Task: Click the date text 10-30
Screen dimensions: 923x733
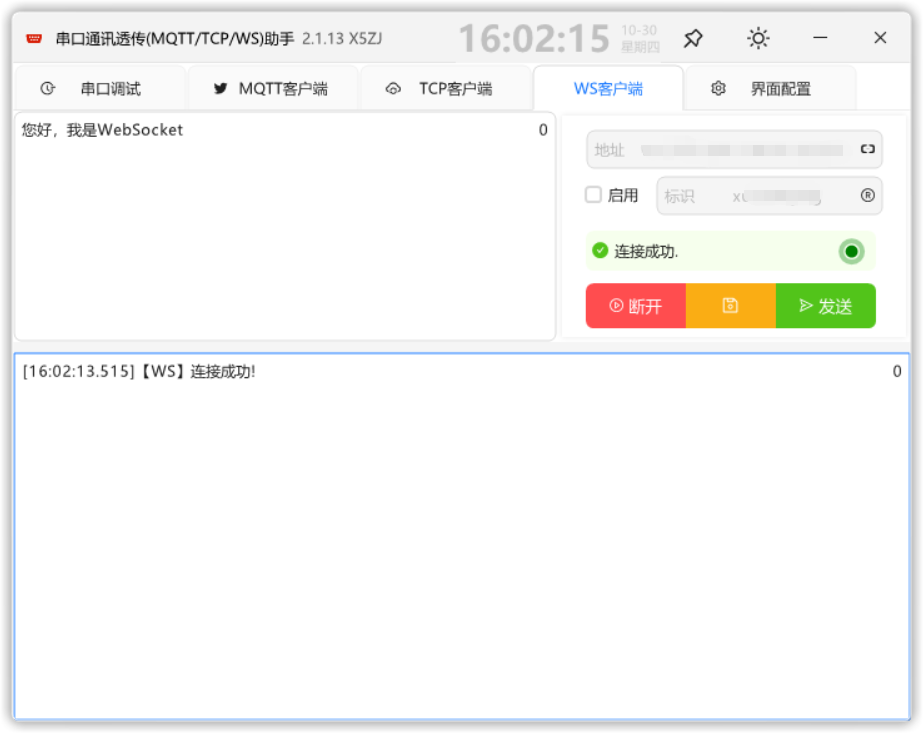Action: tap(639, 30)
